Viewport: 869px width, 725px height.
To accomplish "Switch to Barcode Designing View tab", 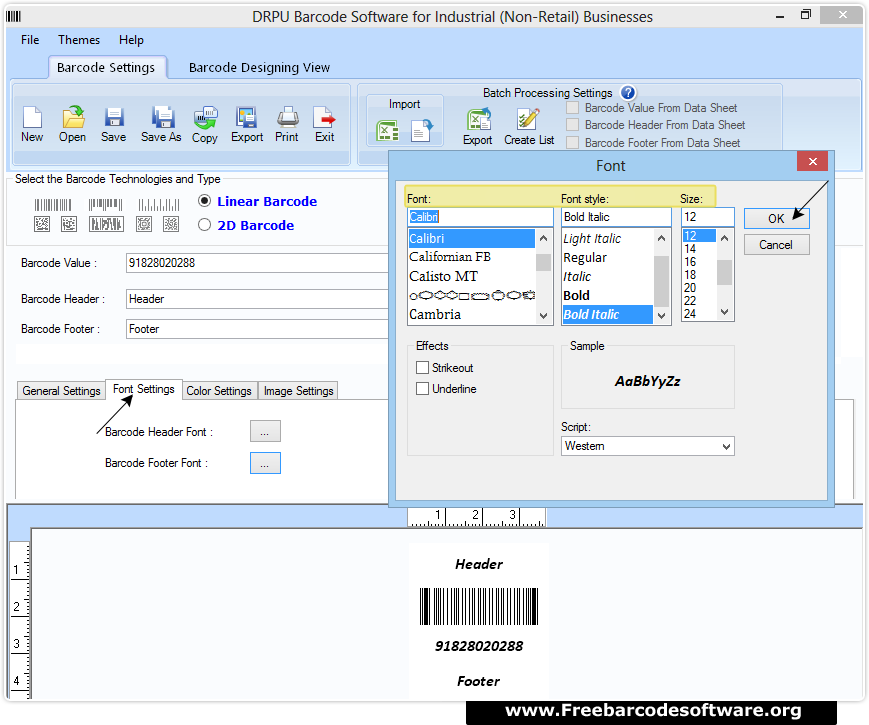I will [x=259, y=68].
